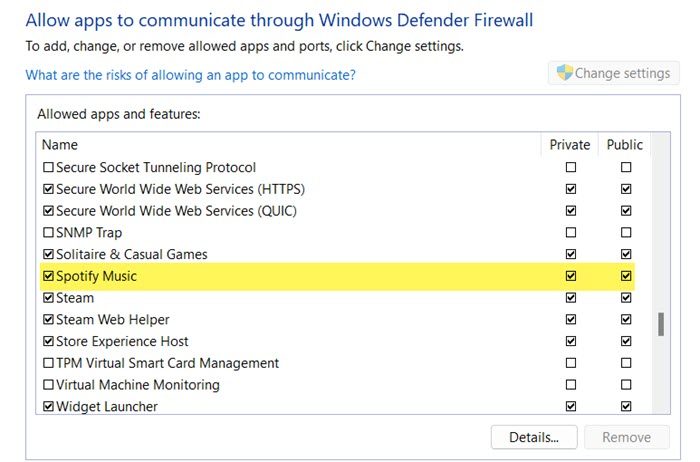The width and height of the screenshot is (700, 462).
Task: Toggle Spotify Music Public checkbox
Action: pos(626,276)
